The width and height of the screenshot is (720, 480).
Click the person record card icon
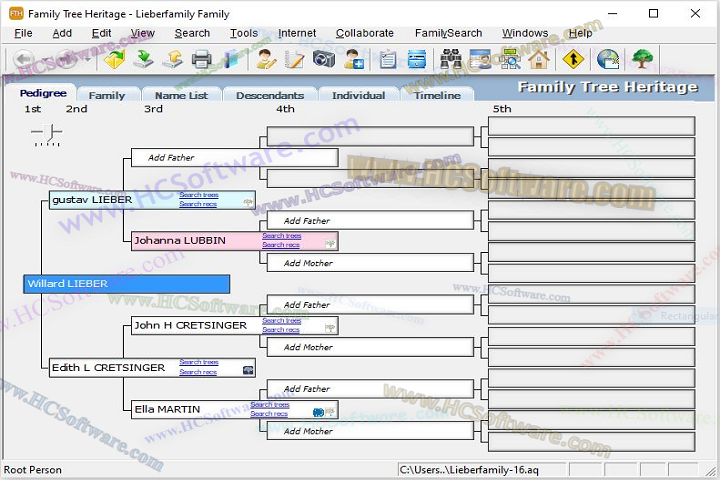point(480,59)
